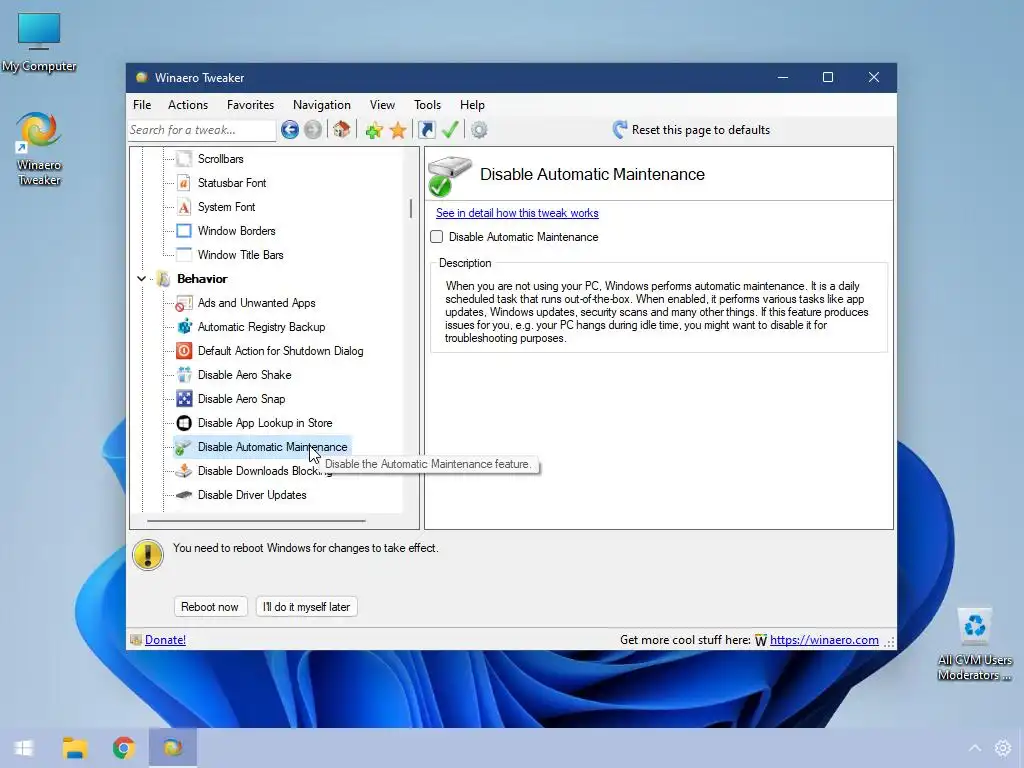Open the Recycle Bin desktop icon

974,645
